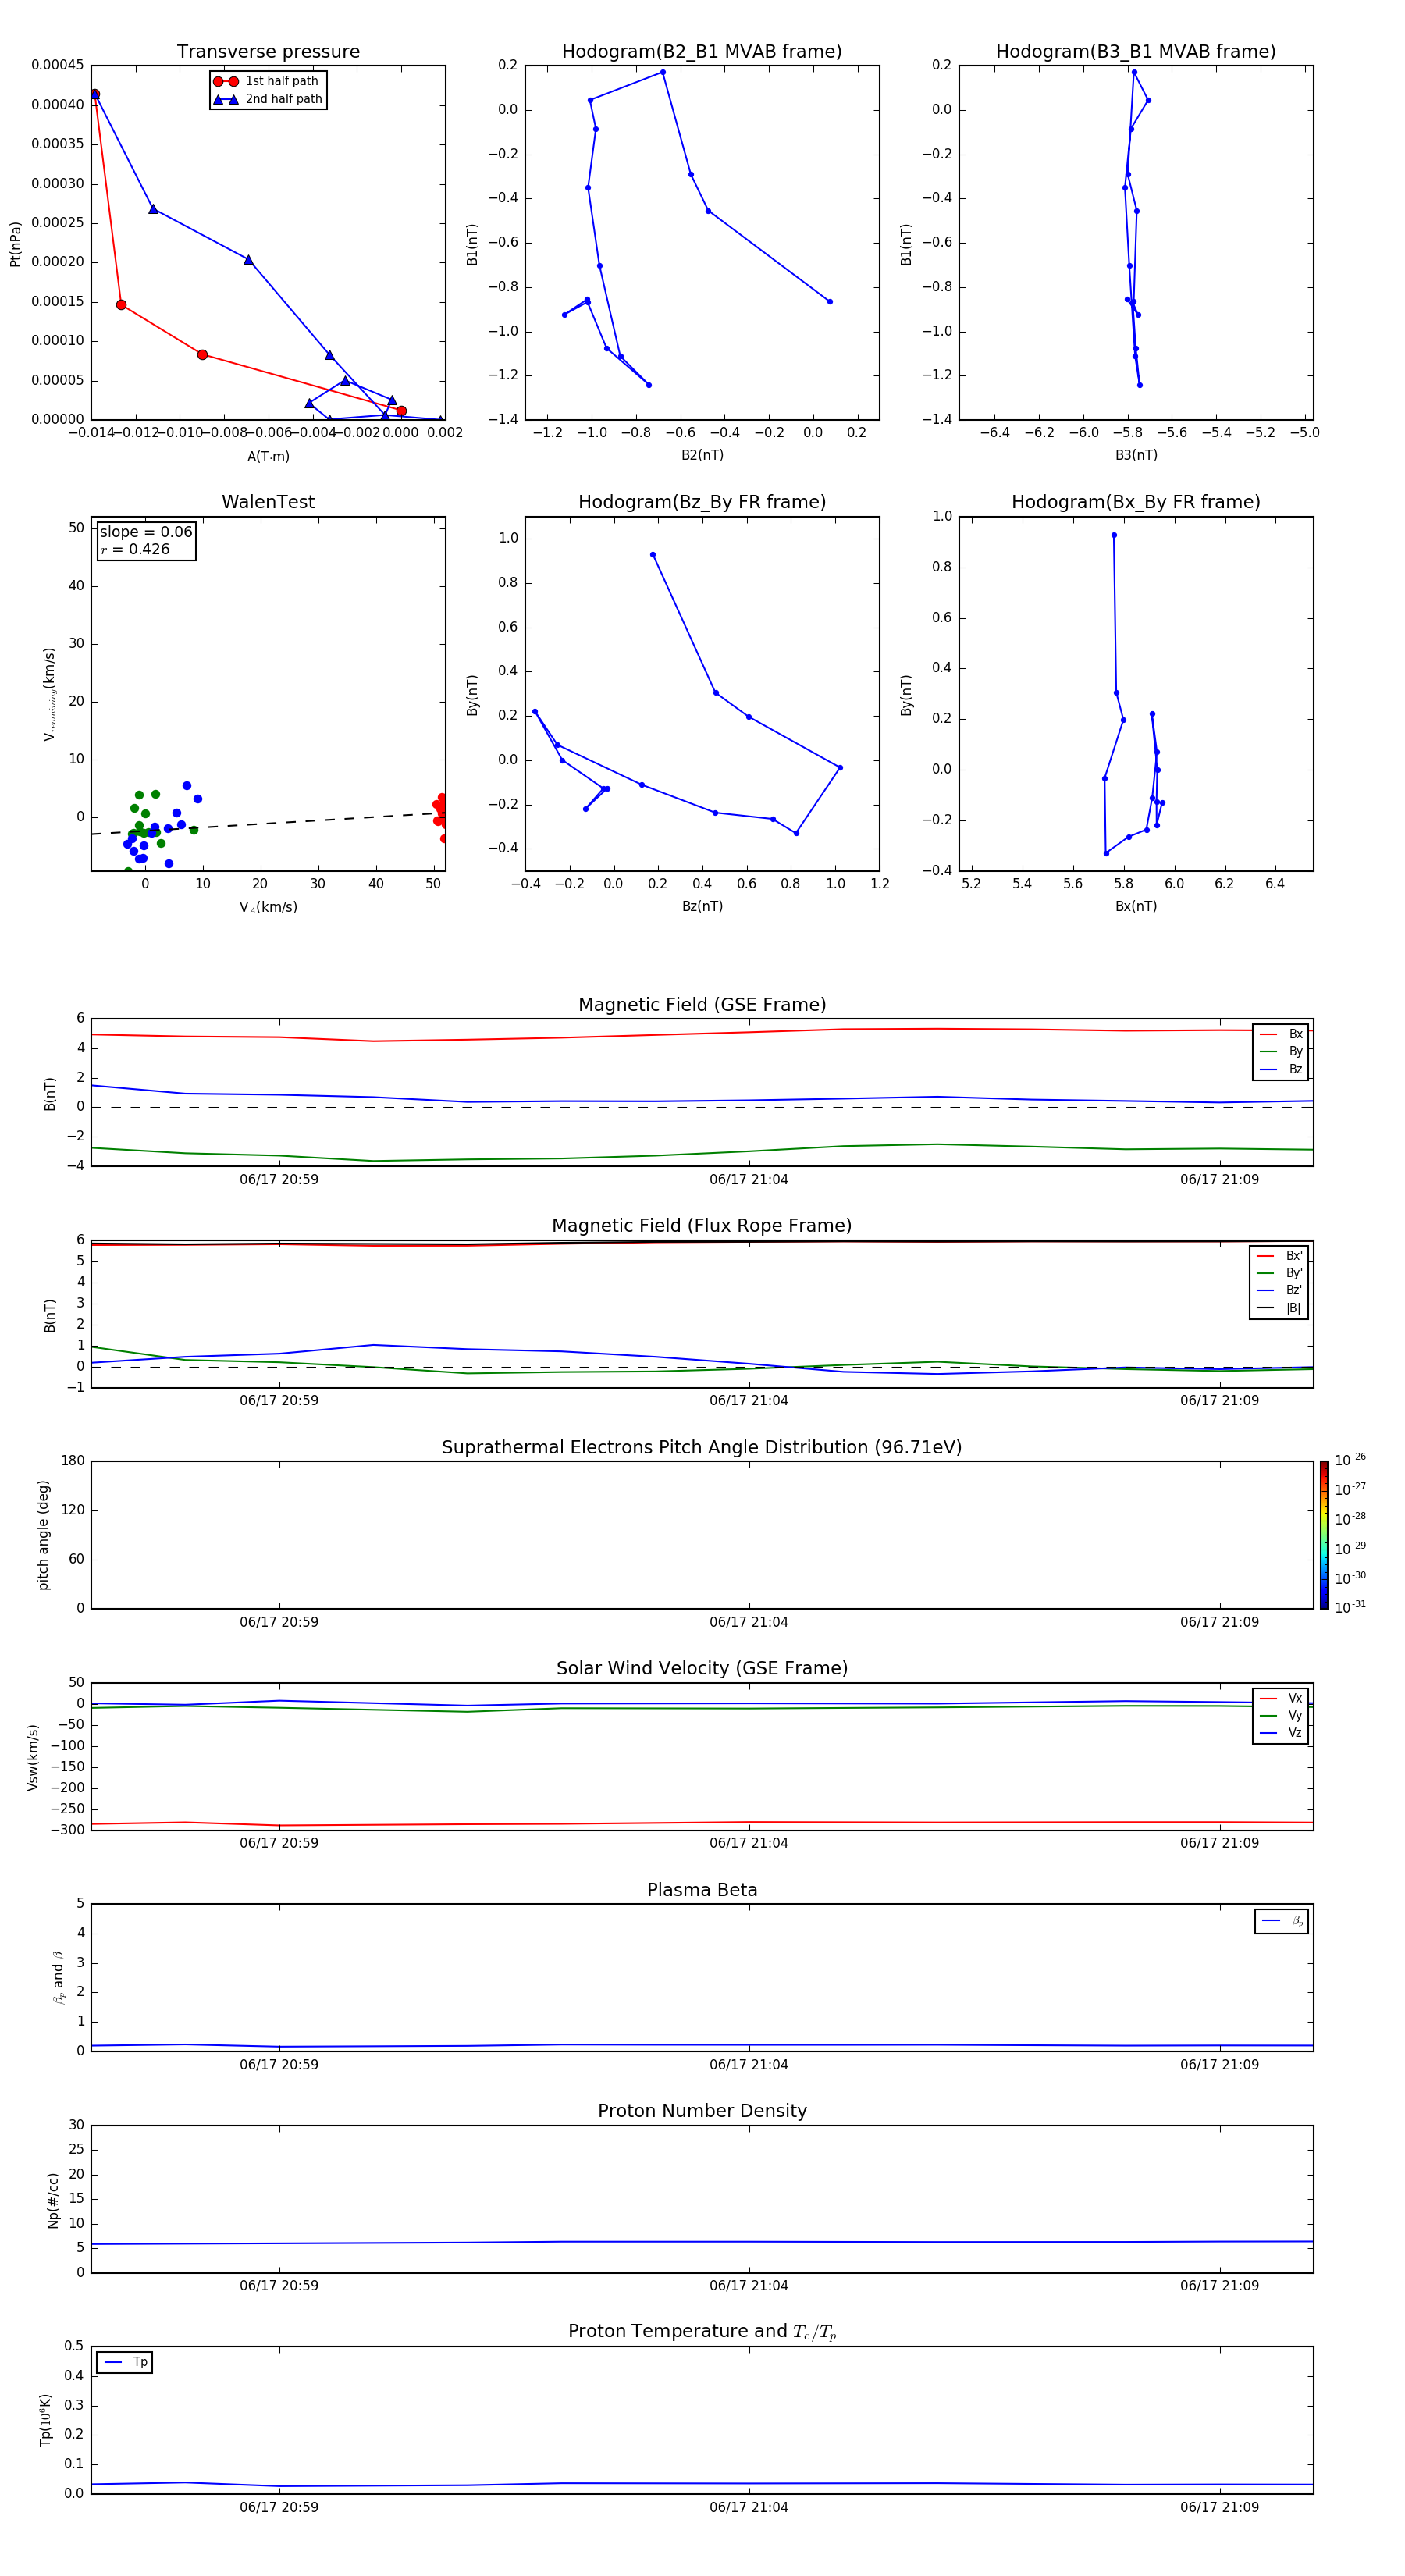The width and height of the screenshot is (1405, 2576).
Task: Click the red point cluster in WalenTest plot
Action: tap(440, 810)
